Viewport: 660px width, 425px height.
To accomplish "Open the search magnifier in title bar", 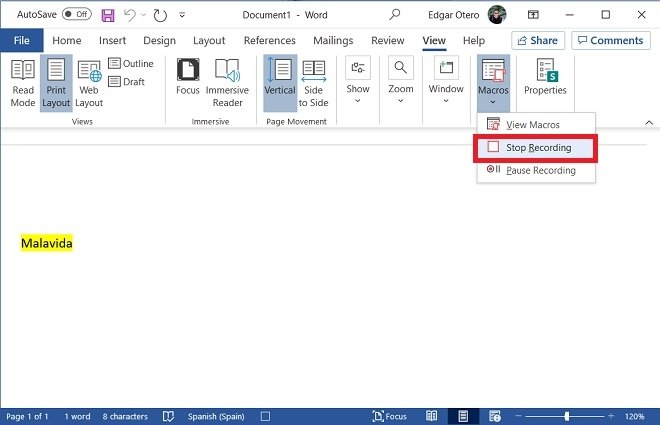I will click(x=394, y=15).
